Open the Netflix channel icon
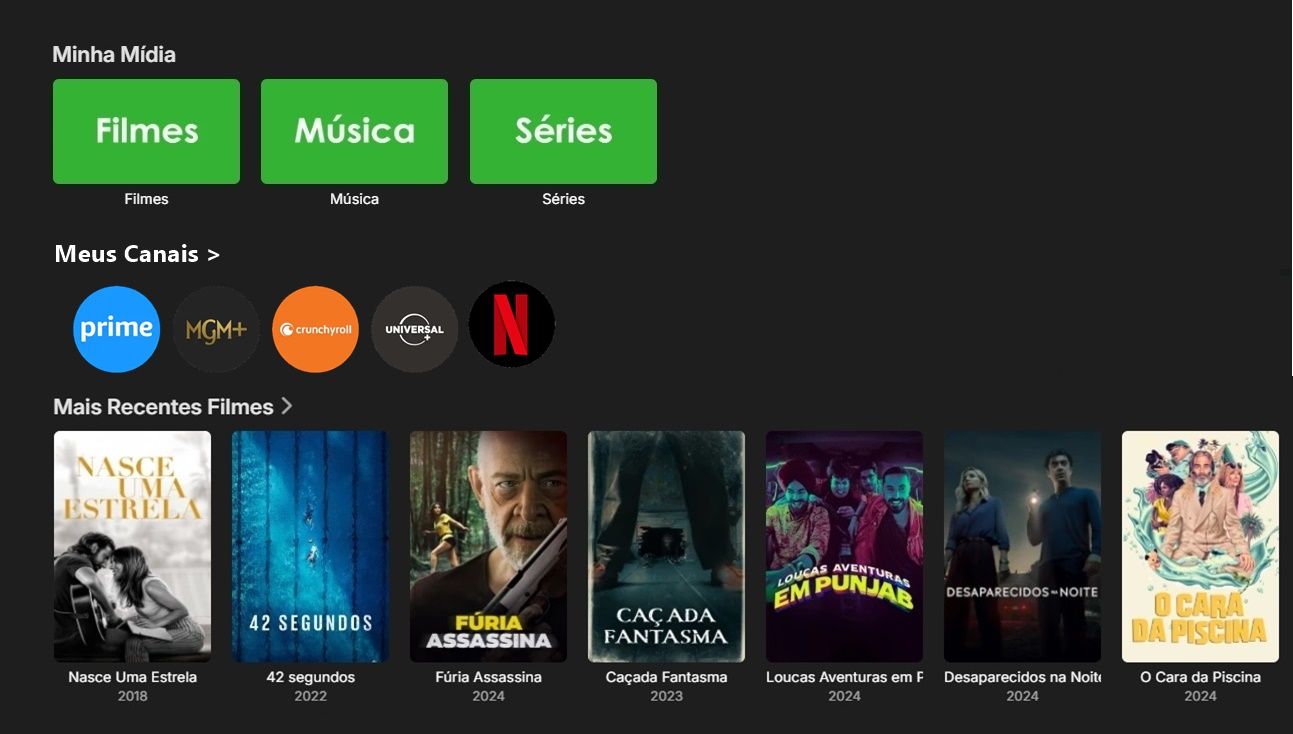The image size is (1293, 734). coord(512,324)
